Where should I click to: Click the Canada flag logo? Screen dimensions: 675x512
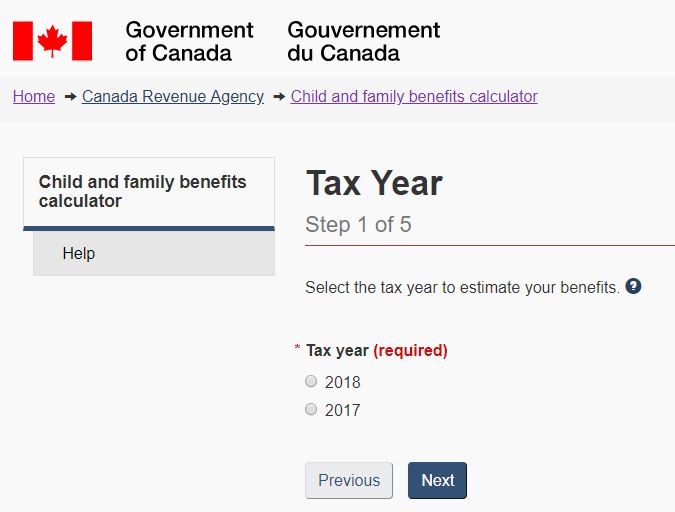point(53,41)
